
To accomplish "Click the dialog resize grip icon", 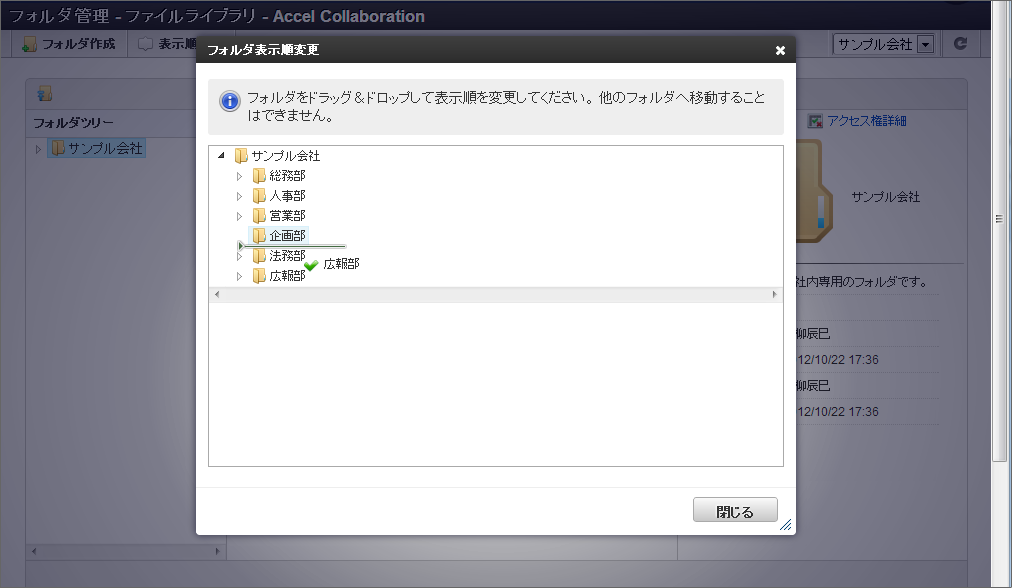I will 785,525.
